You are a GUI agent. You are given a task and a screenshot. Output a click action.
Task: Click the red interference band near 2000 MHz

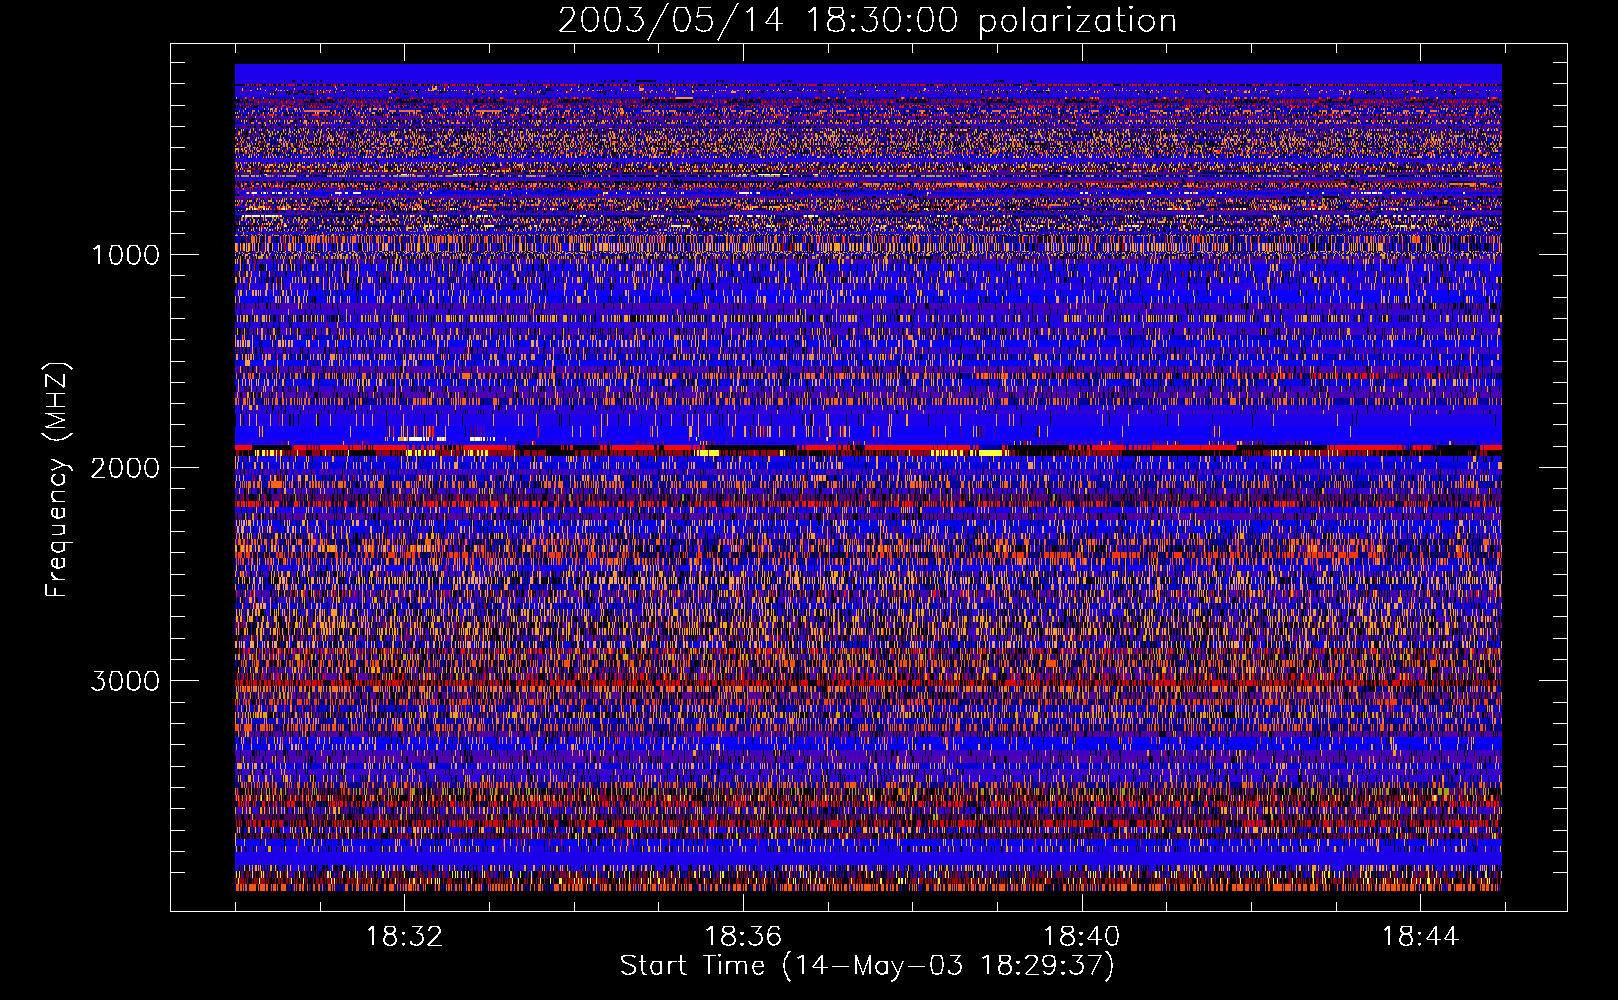coord(868,449)
